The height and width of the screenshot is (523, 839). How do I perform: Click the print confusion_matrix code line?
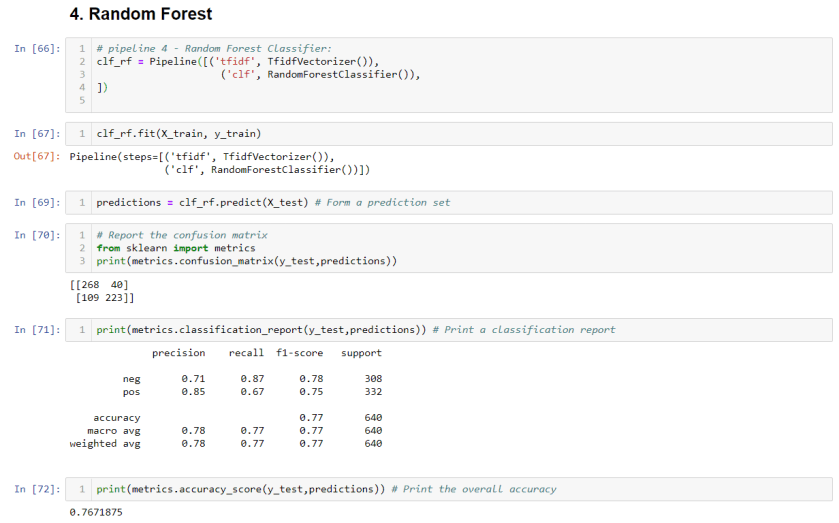tap(246, 261)
